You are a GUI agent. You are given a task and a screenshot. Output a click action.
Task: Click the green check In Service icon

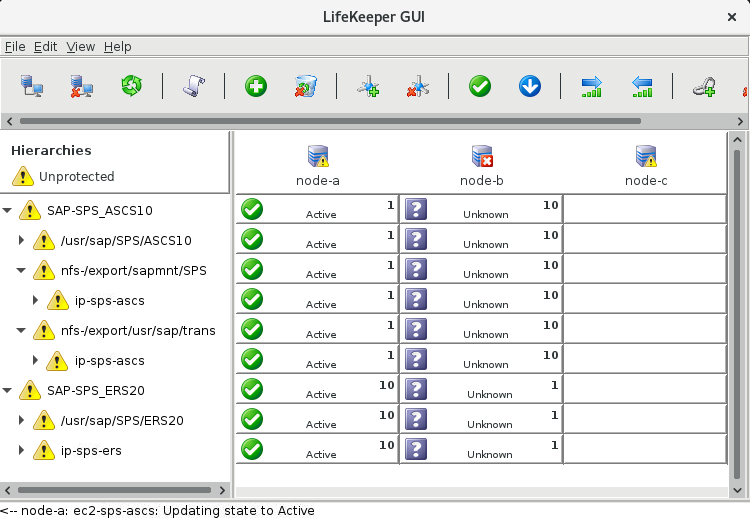tap(480, 87)
